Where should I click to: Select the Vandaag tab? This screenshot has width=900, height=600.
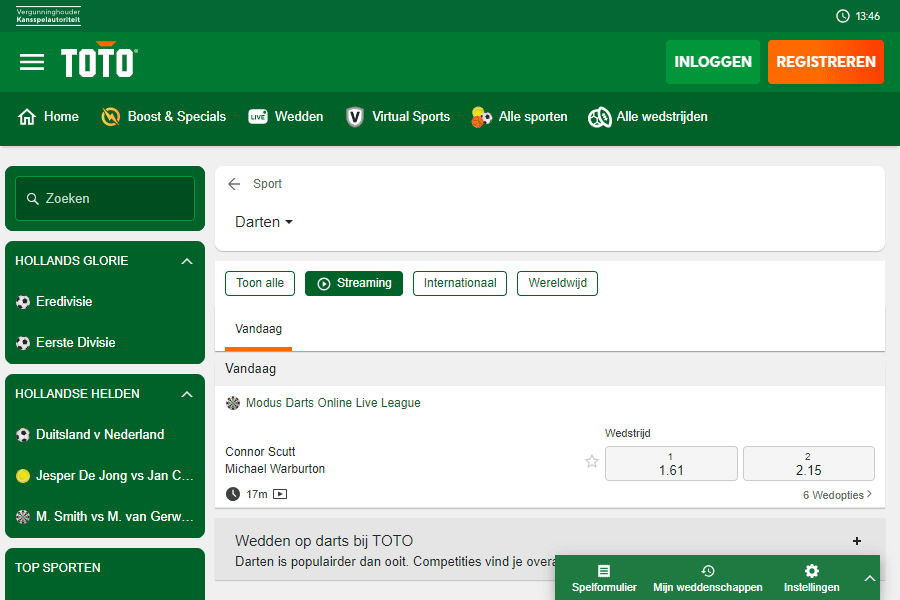coord(258,330)
